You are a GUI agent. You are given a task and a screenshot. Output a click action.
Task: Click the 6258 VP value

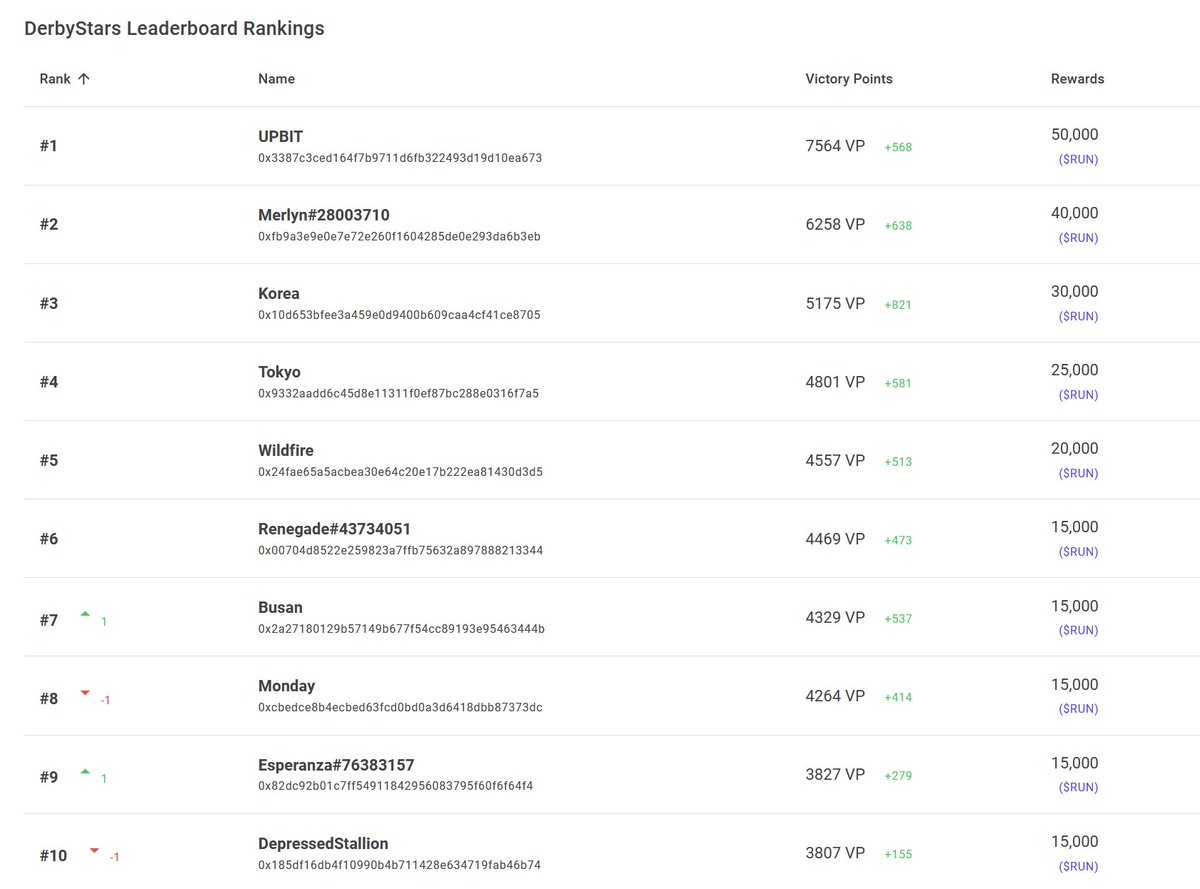[835, 225]
